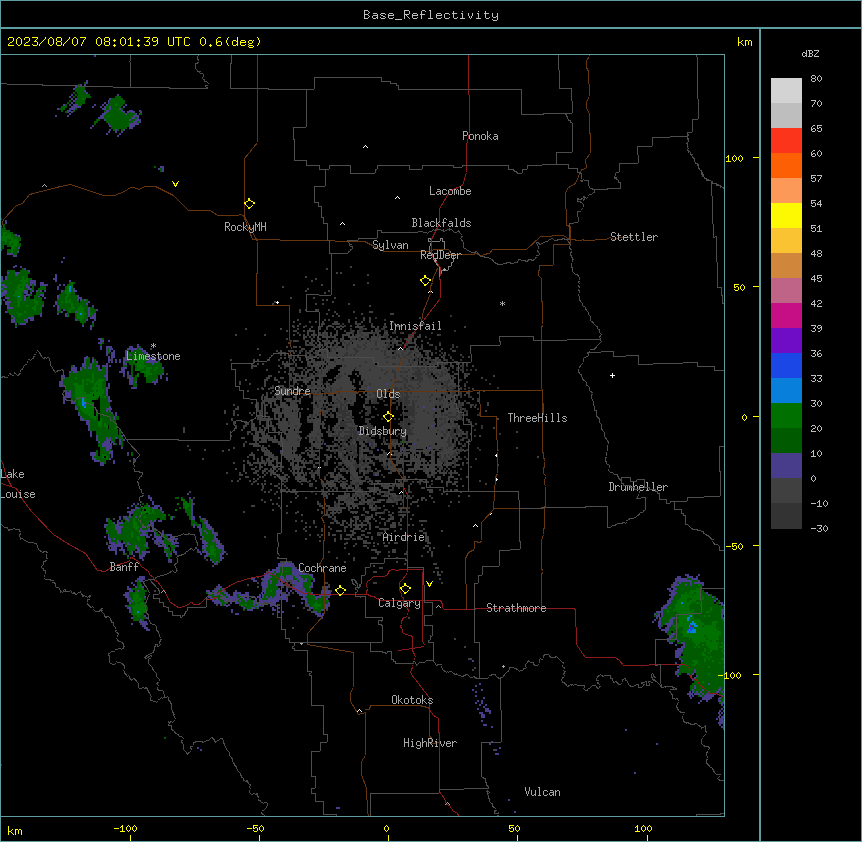
Task: Click the blue core in the southeast storm cell
Action: click(692, 625)
